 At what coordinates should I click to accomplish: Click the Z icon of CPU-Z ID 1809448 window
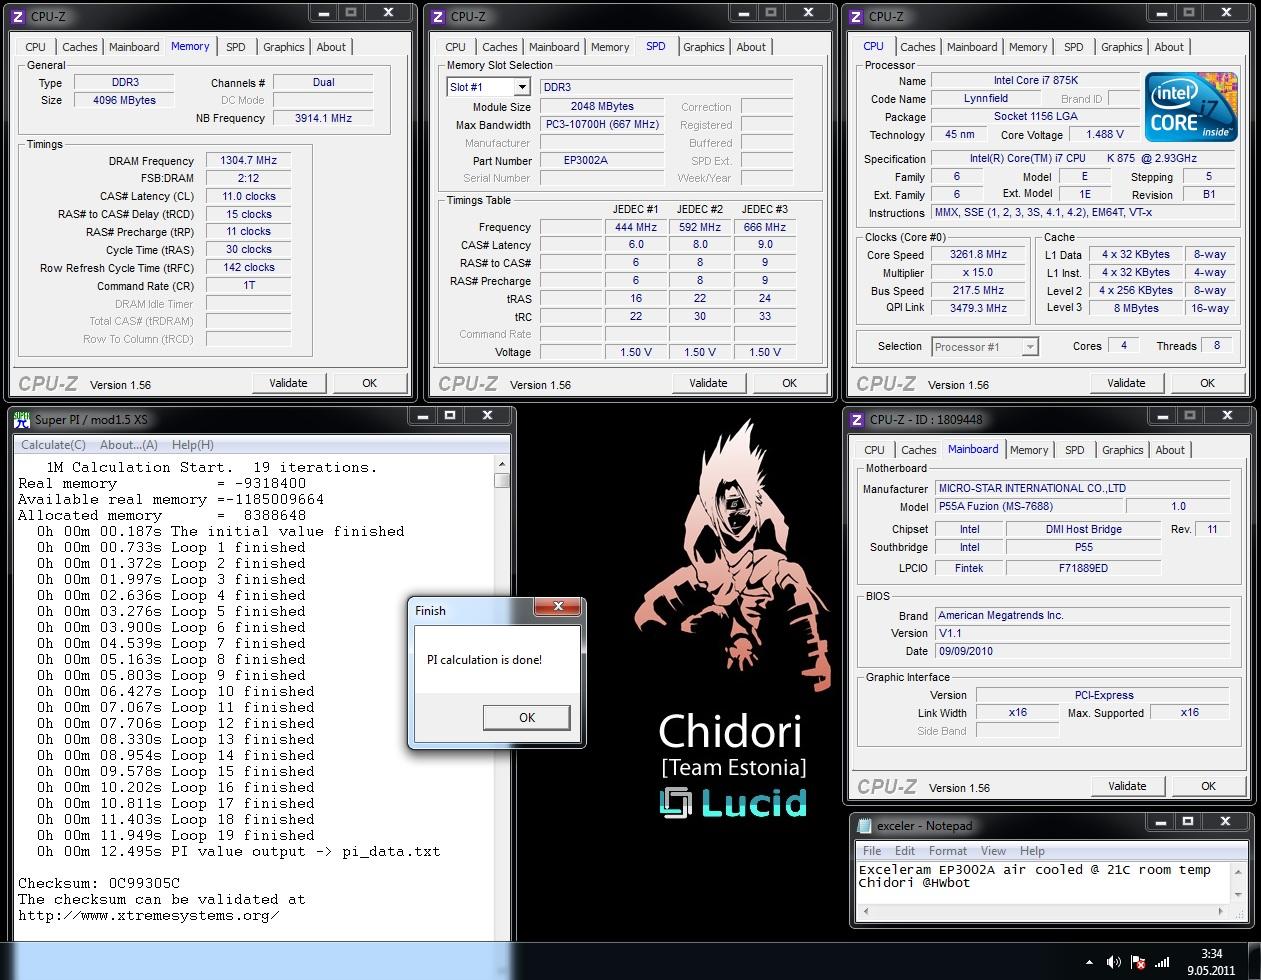point(856,420)
